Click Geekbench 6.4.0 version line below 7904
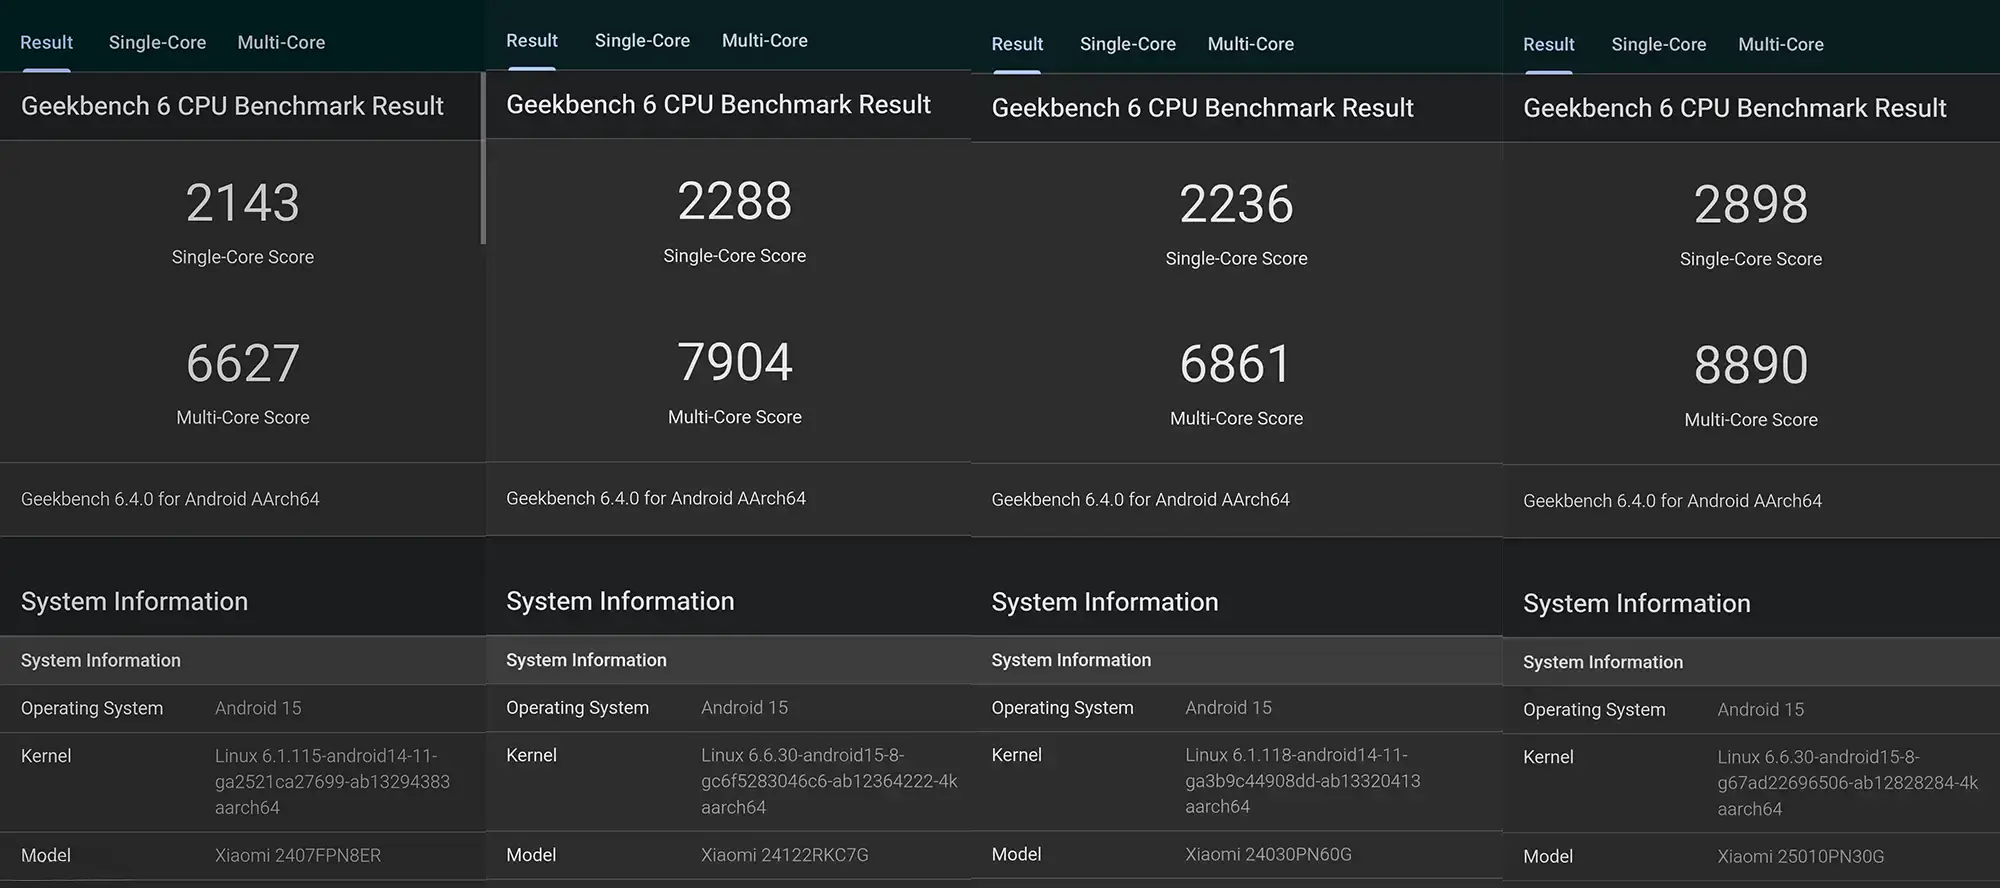Viewport: 2000px width, 888px height. (656, 498)
